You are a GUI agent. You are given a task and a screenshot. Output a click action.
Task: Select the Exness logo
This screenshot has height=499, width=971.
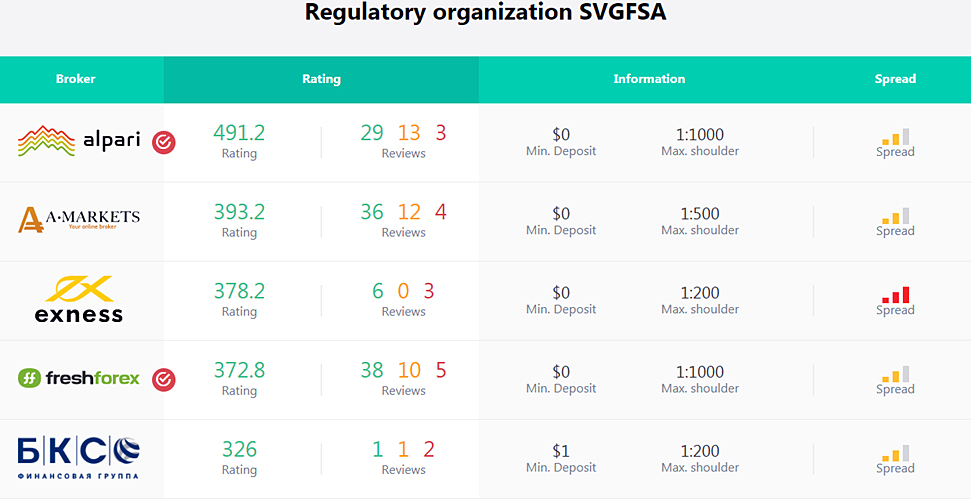click(x=79, y=299)
